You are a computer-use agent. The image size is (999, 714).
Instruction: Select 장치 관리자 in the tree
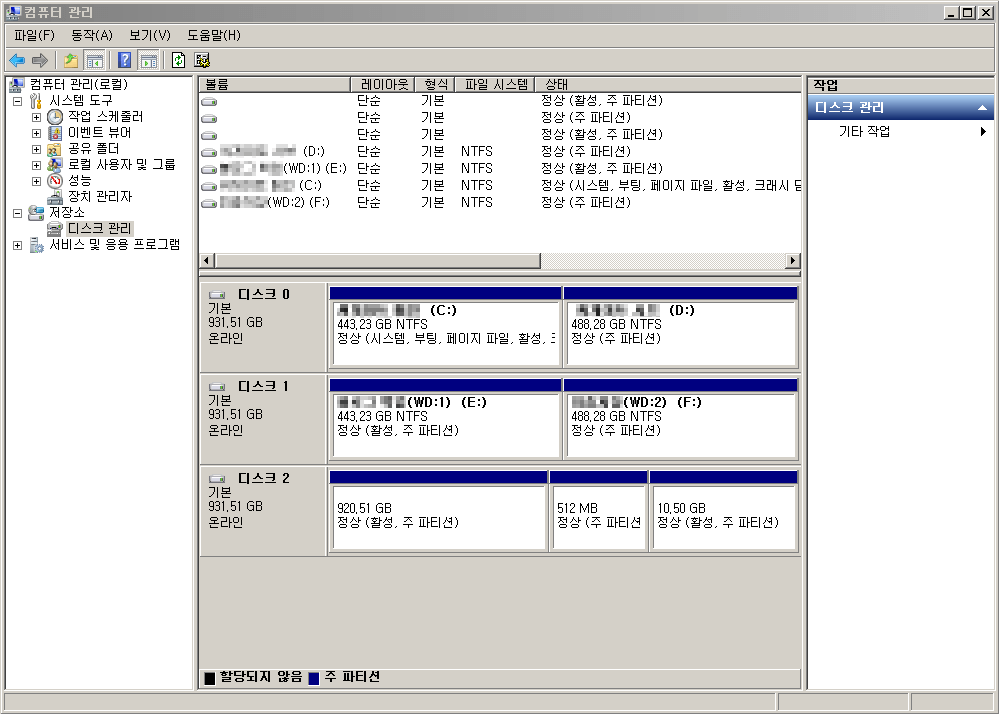100,197
